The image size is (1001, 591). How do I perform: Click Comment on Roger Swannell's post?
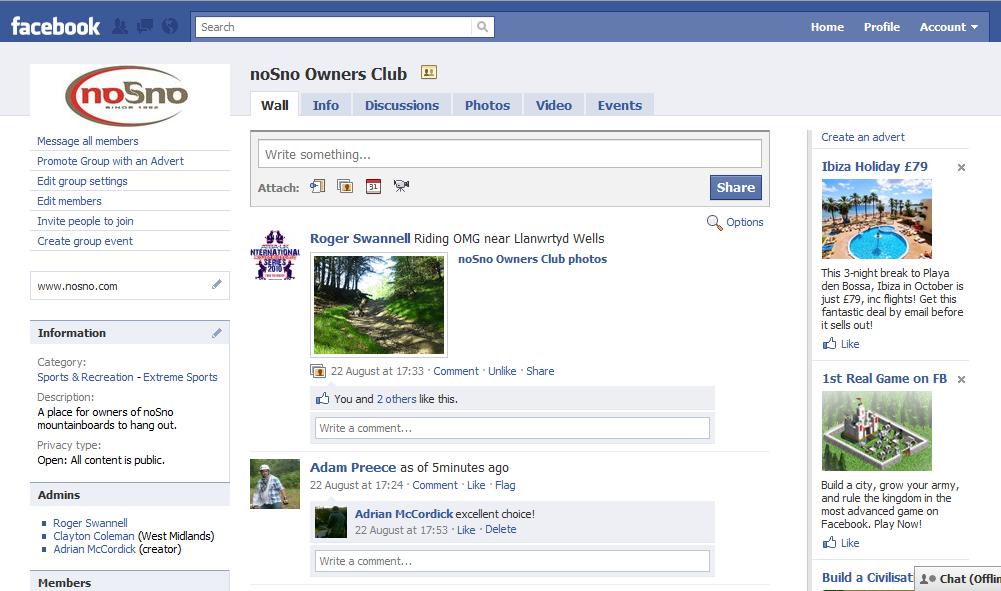(456, 371)
